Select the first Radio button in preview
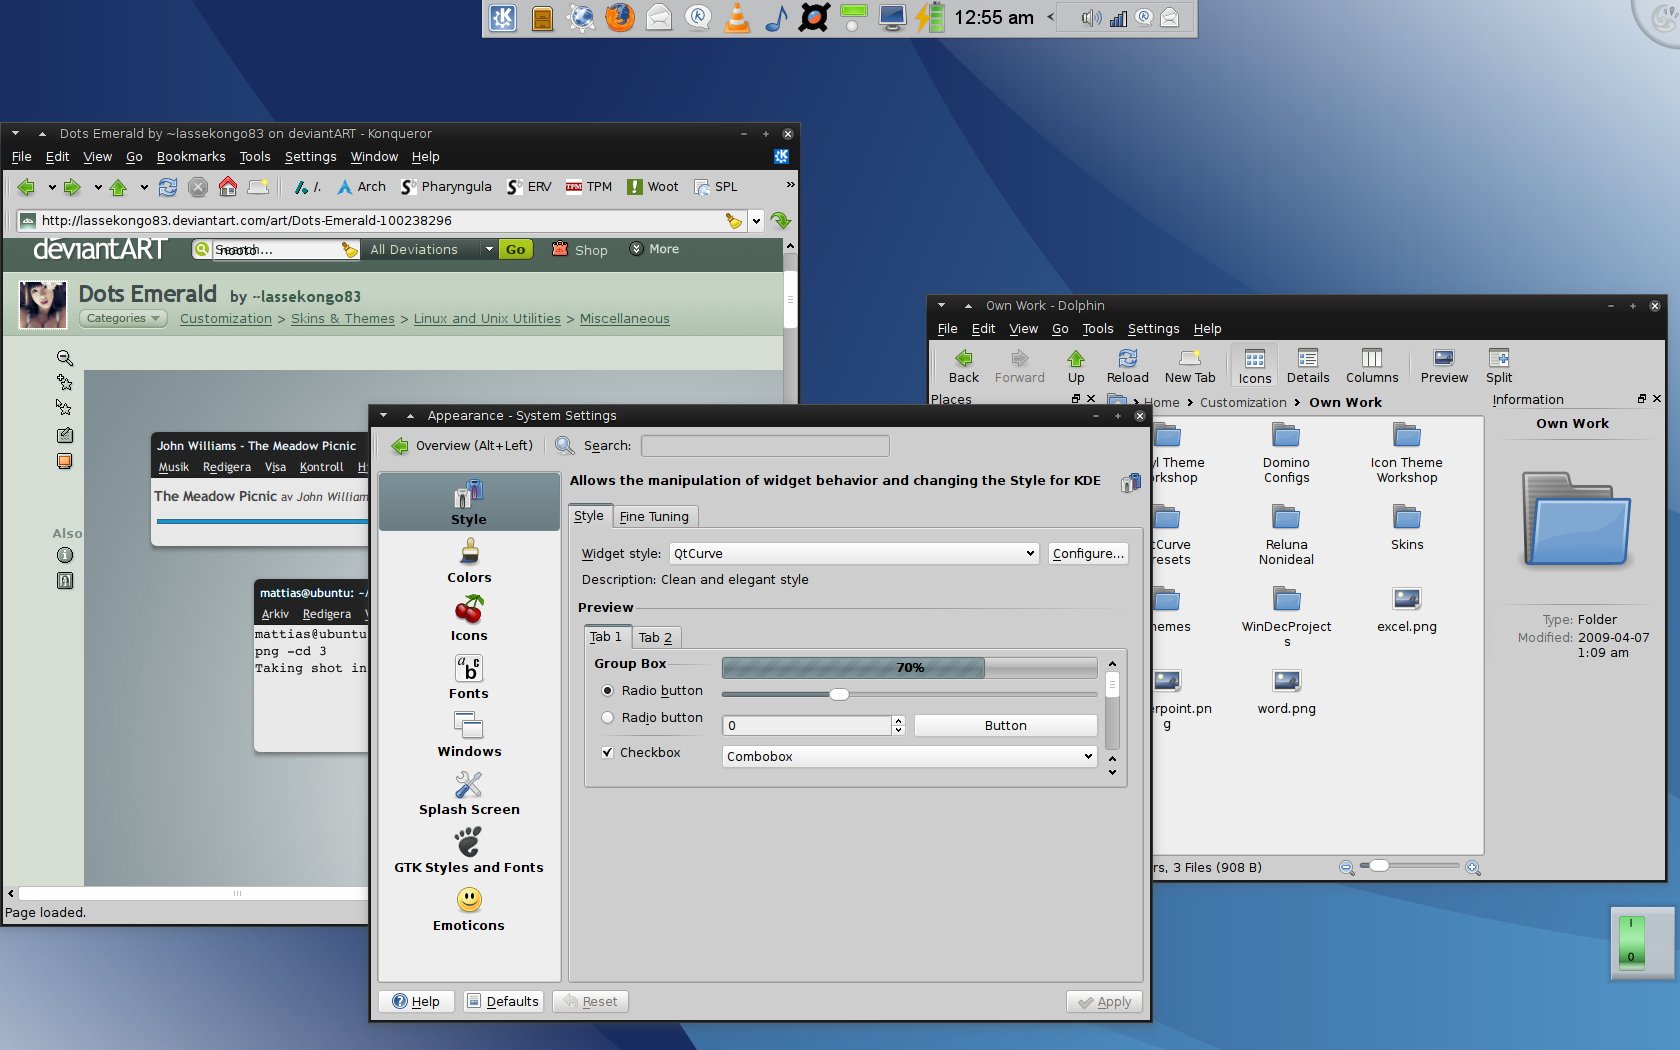The image size is (1680, 1050). (x=607, y=691)
